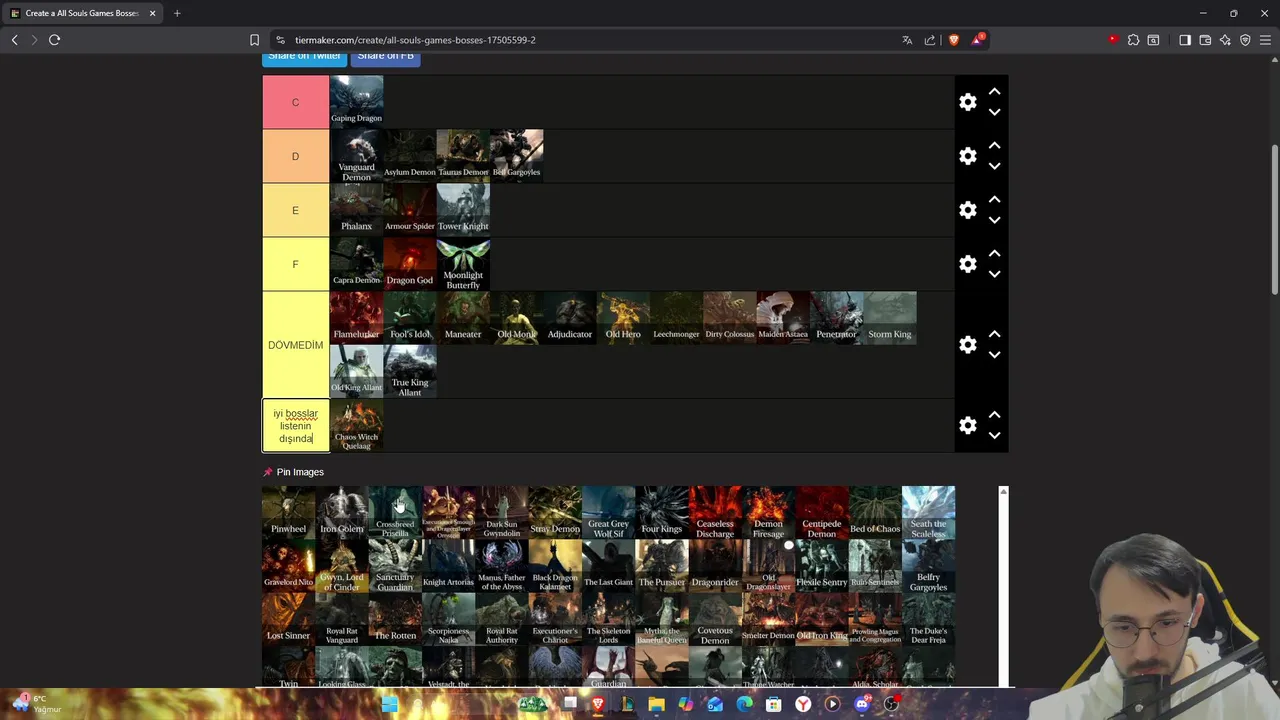Select Tower Knight thumbnail in E tier

[x=463, y=210]
